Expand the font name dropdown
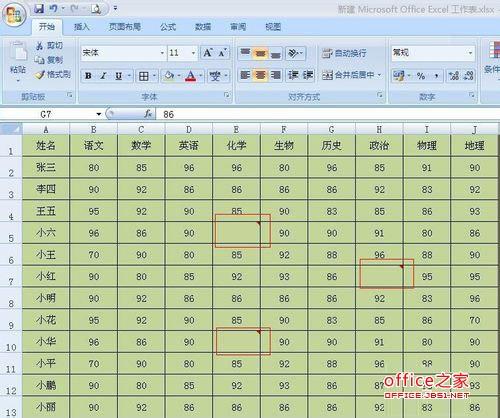Viewport: 500px width, 418px height. pos(162,53)
